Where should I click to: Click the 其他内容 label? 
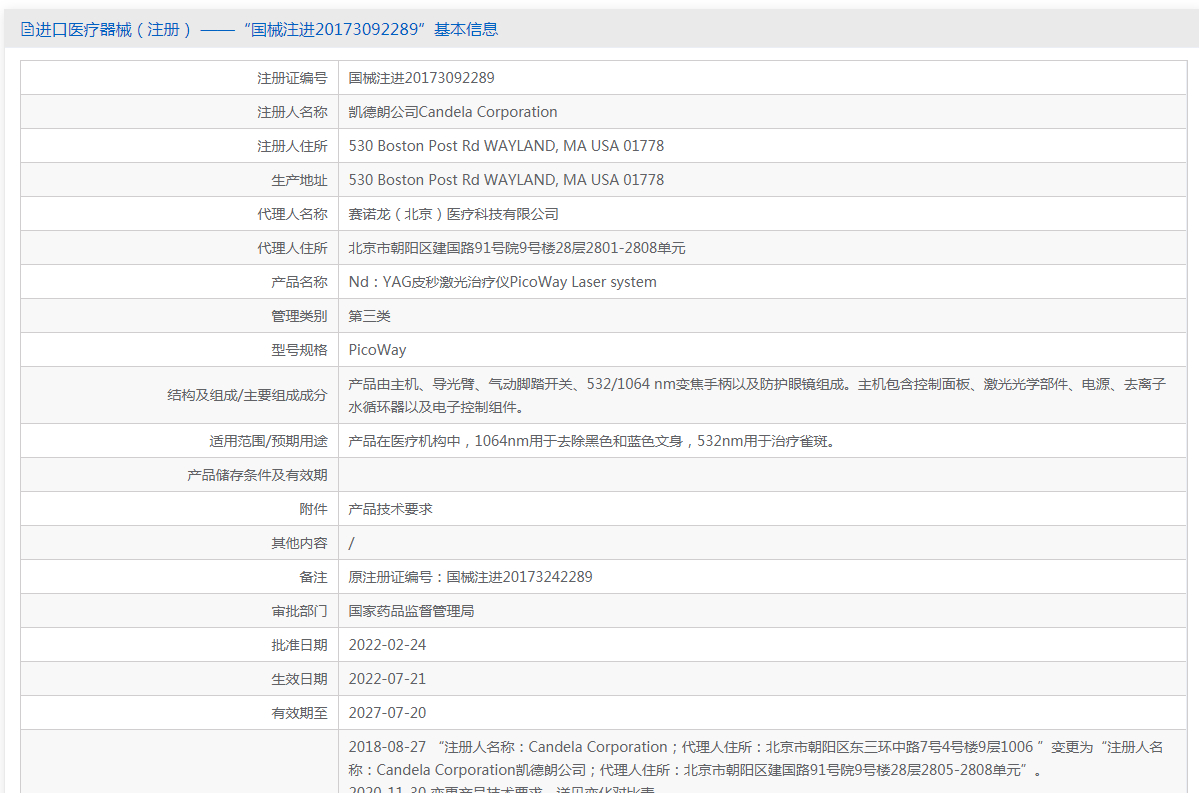point(299,543)
